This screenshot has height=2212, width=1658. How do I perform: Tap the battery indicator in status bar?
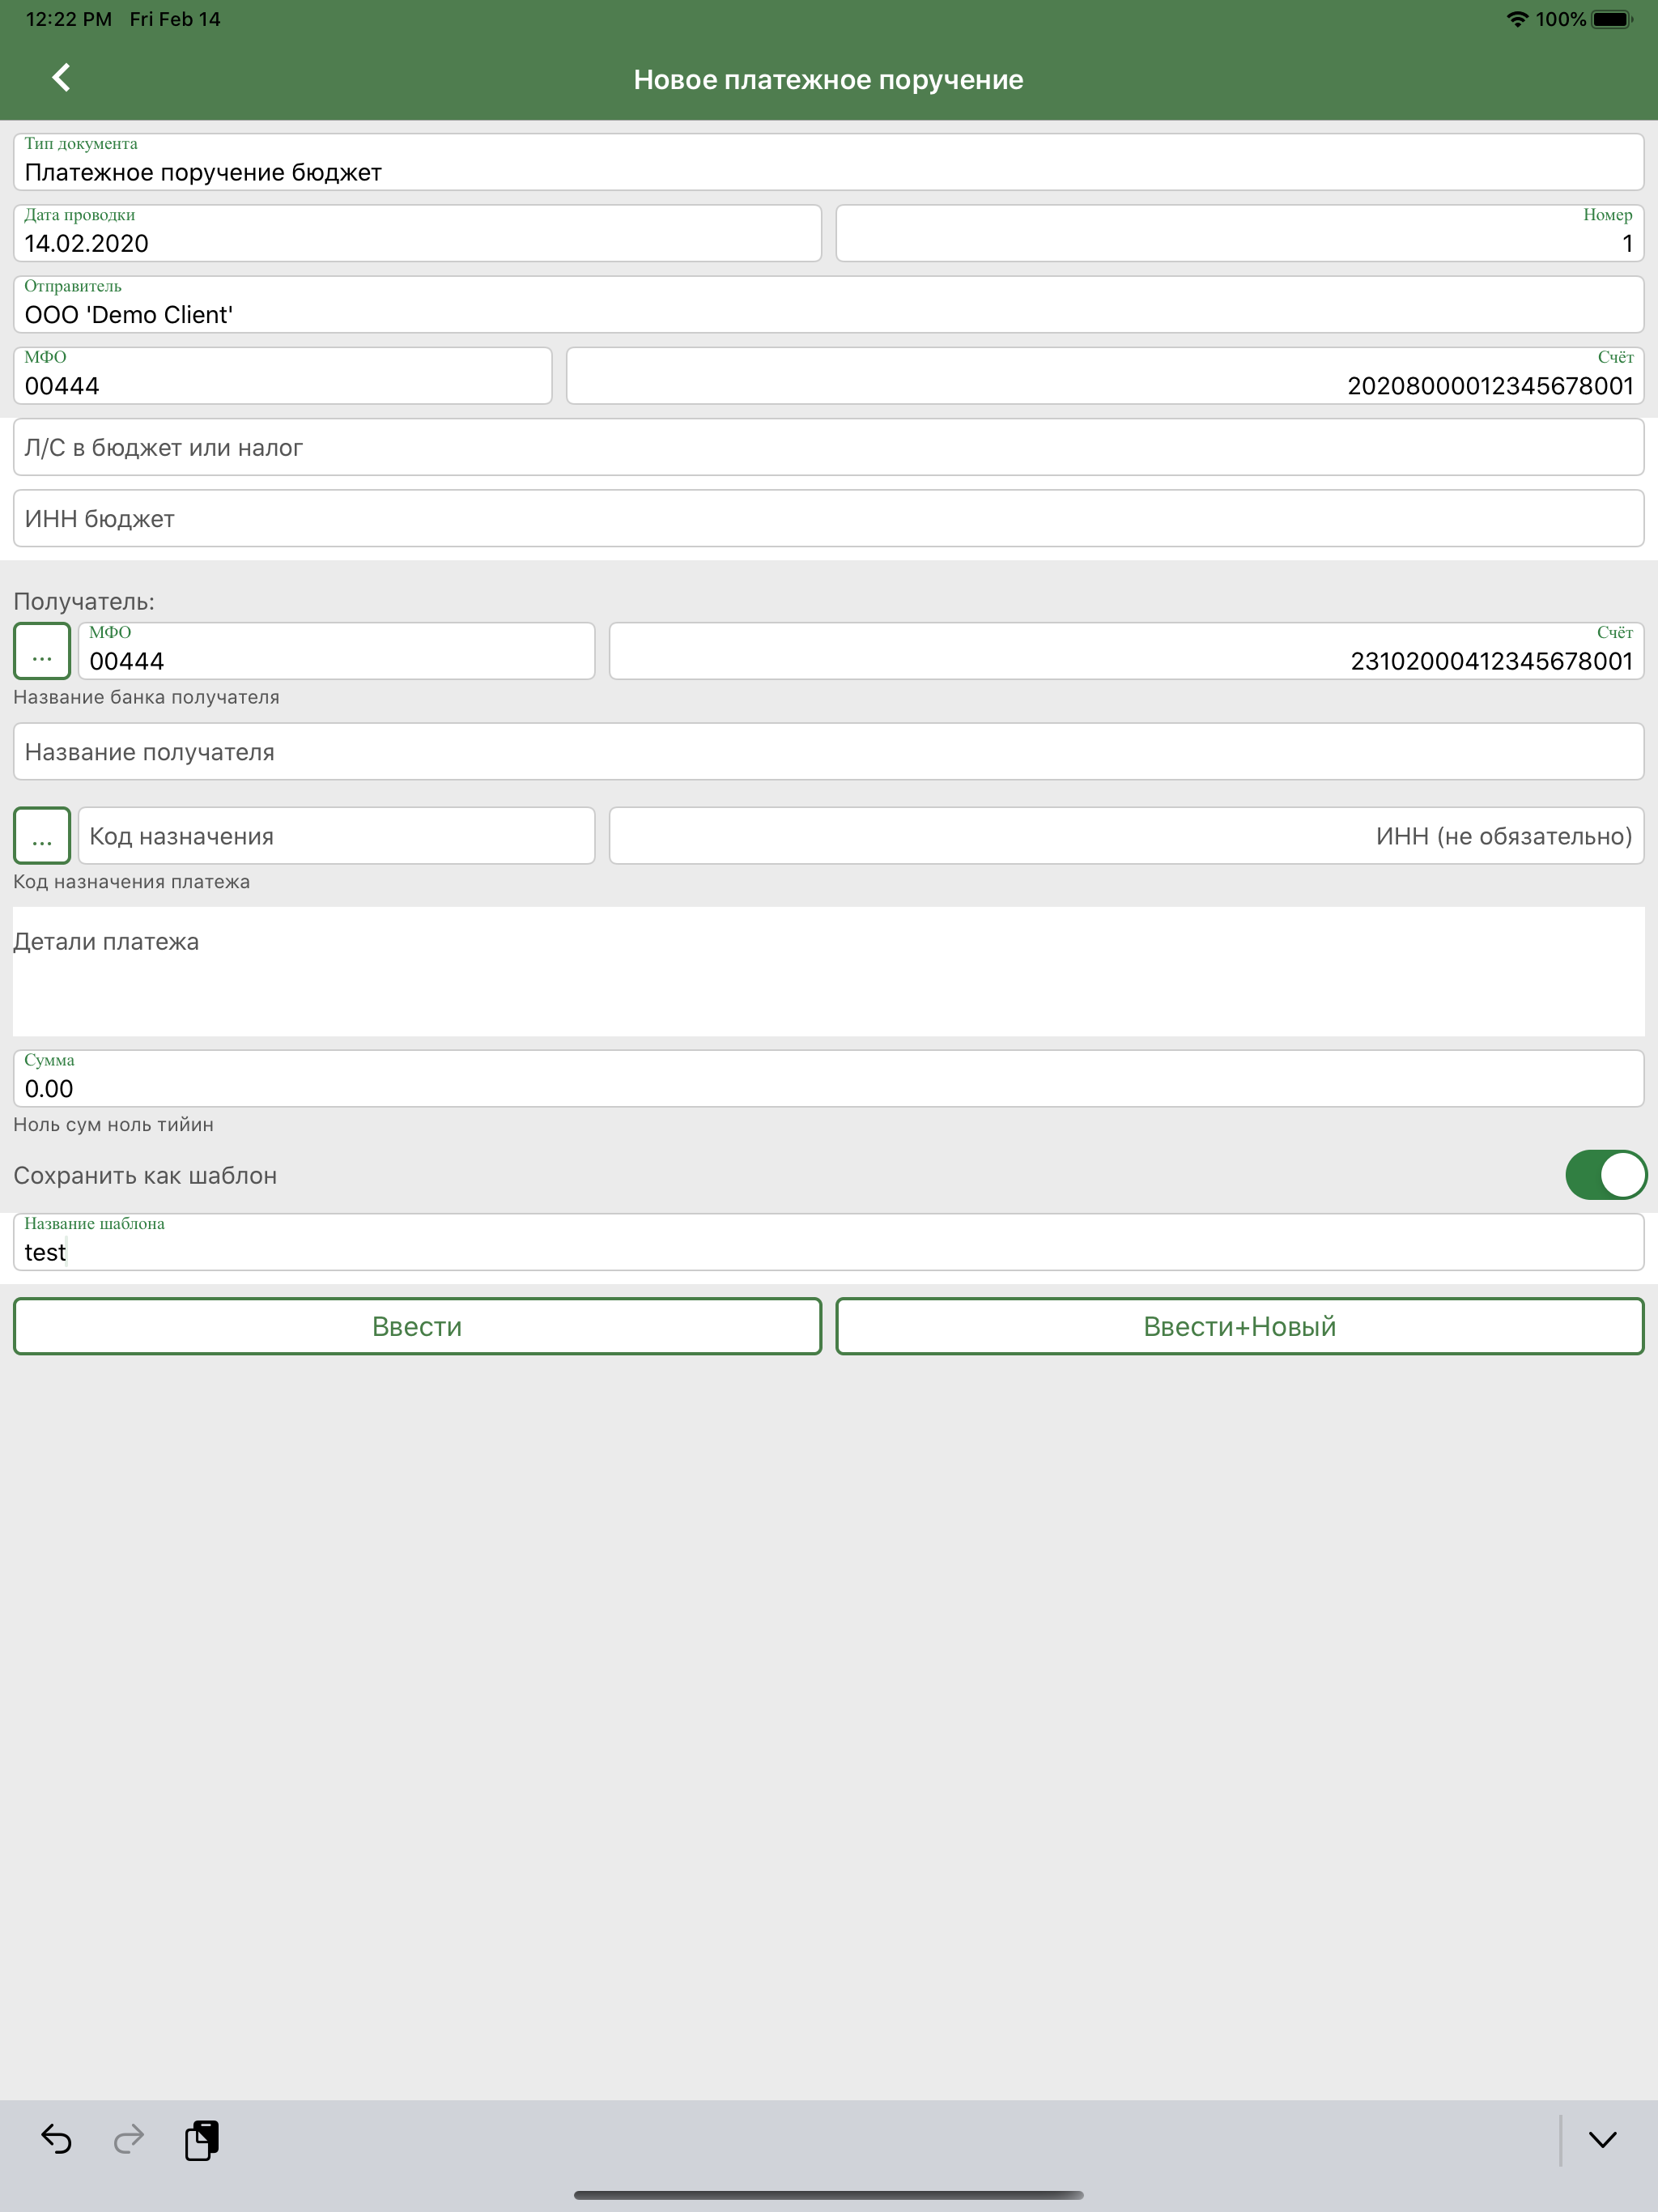click(1612, 19)
